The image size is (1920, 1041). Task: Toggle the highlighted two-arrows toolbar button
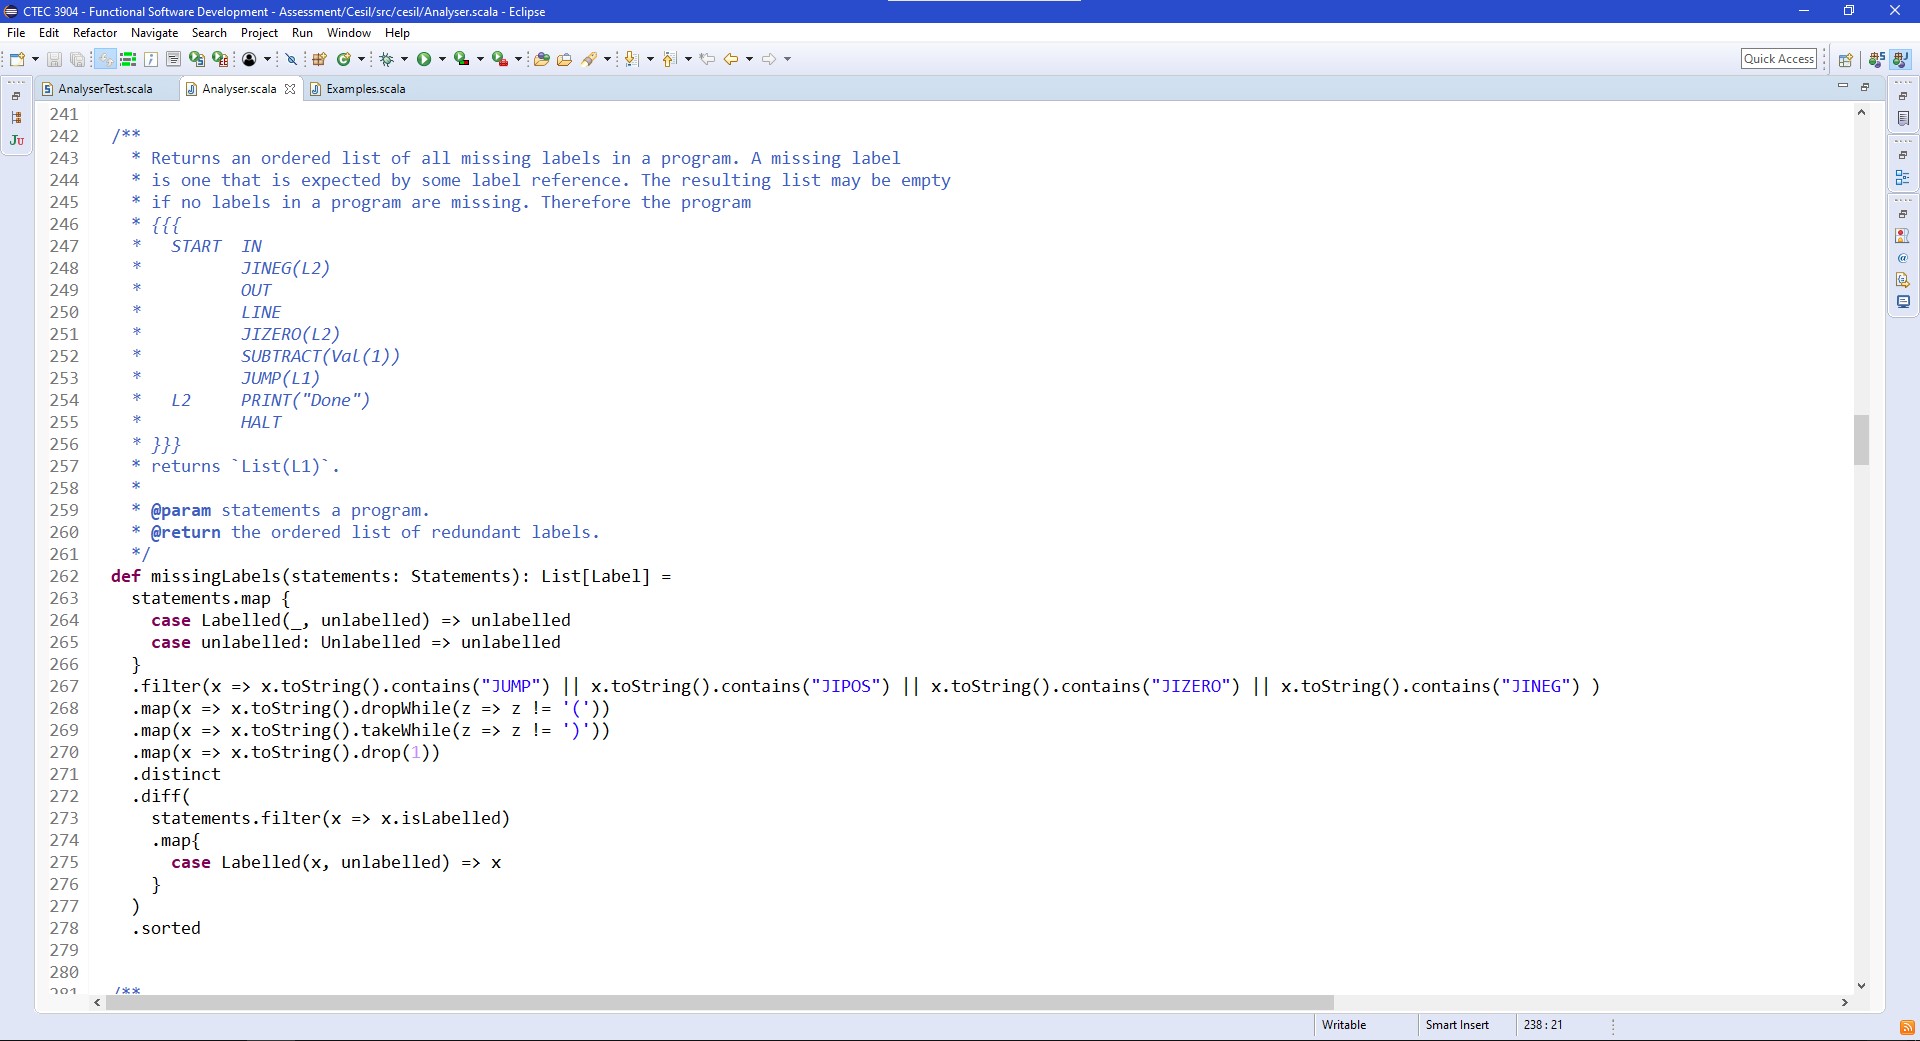pos(106,59)
